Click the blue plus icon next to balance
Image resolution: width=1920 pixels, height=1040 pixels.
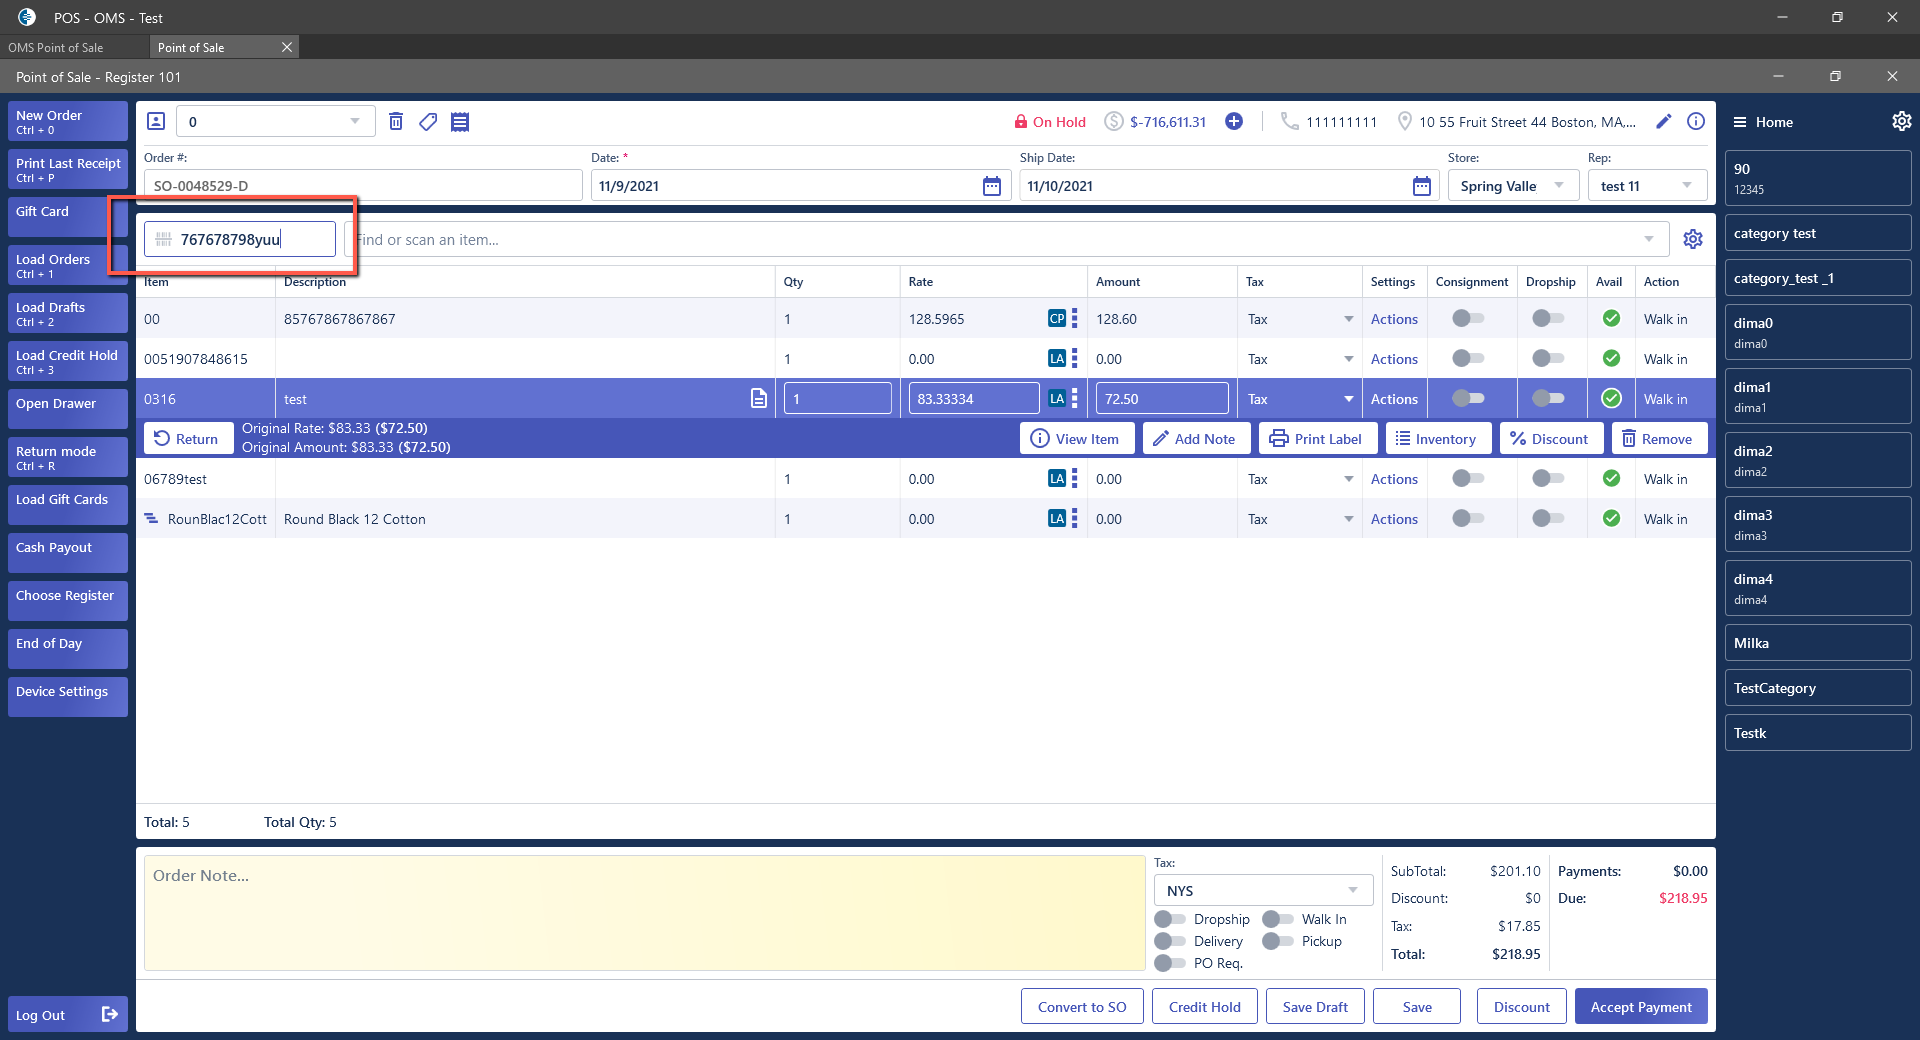click(x=1234, y=121)
